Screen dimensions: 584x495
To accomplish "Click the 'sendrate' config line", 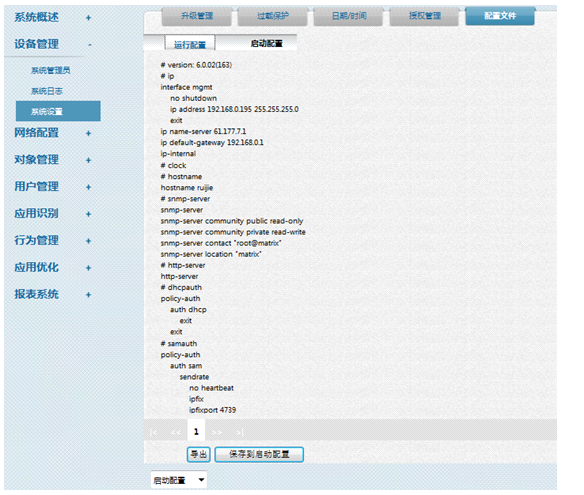I will pos(194,377).
